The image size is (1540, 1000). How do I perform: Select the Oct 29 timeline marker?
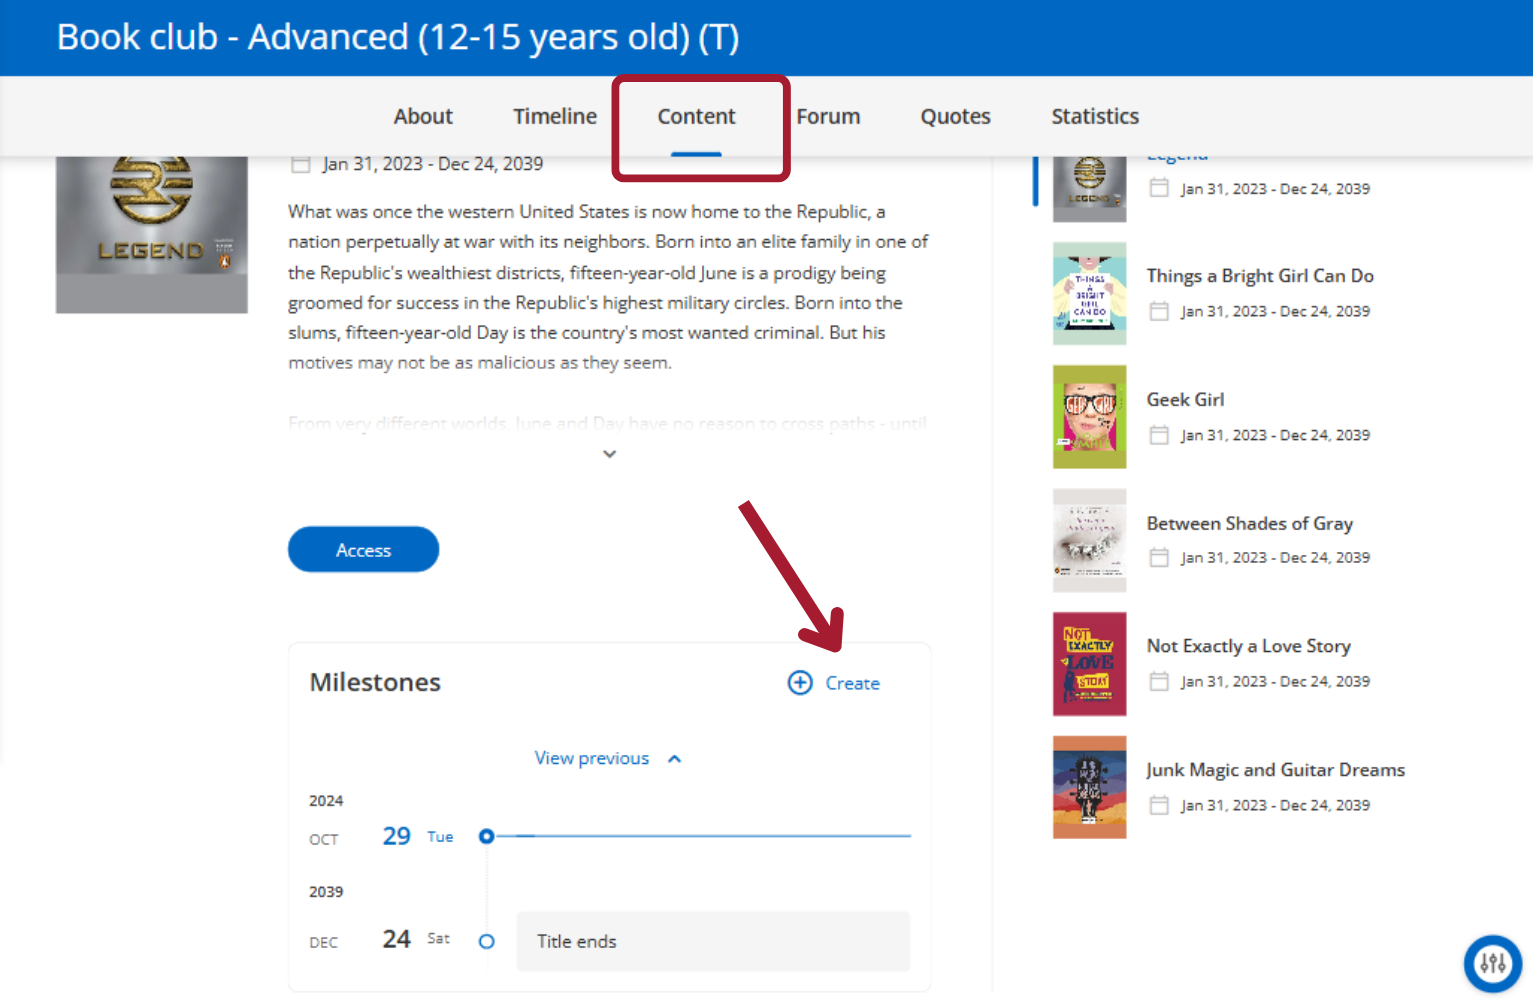pos(486,836)
